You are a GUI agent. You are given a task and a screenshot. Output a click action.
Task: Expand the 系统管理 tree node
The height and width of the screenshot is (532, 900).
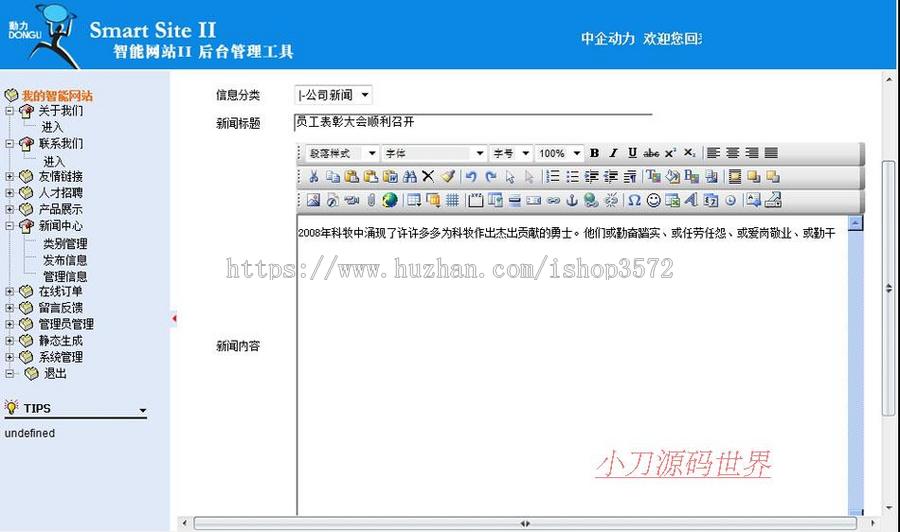point(9,357)
